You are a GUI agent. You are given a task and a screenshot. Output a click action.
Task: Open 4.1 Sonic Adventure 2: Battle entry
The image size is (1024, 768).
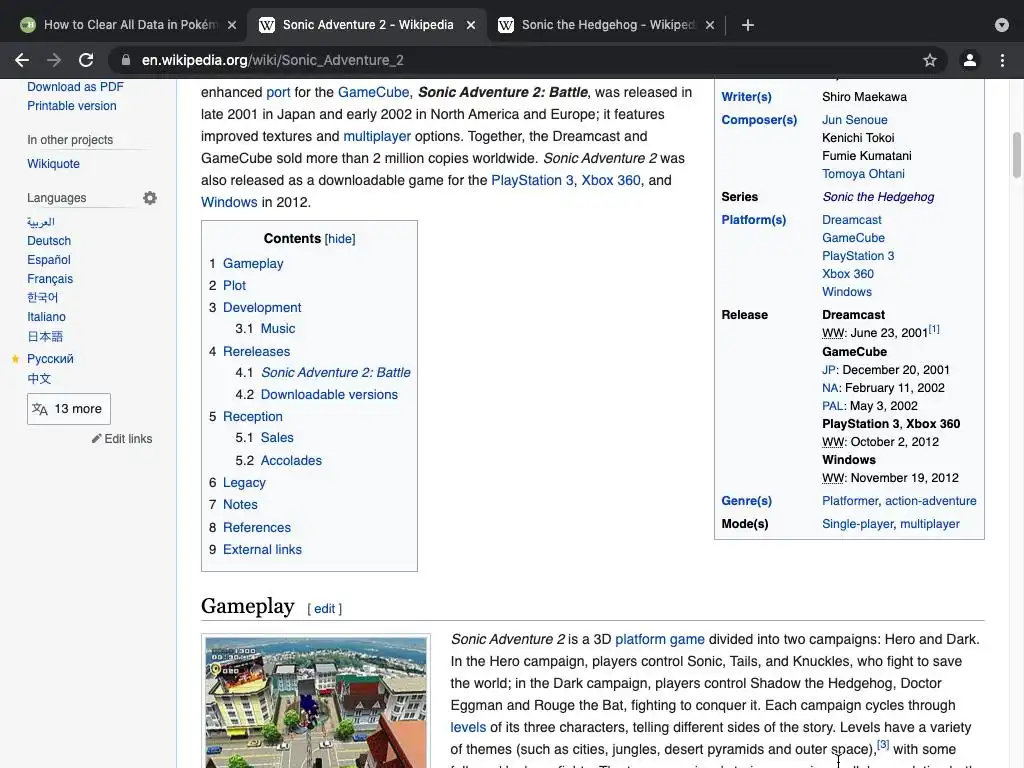336,372
